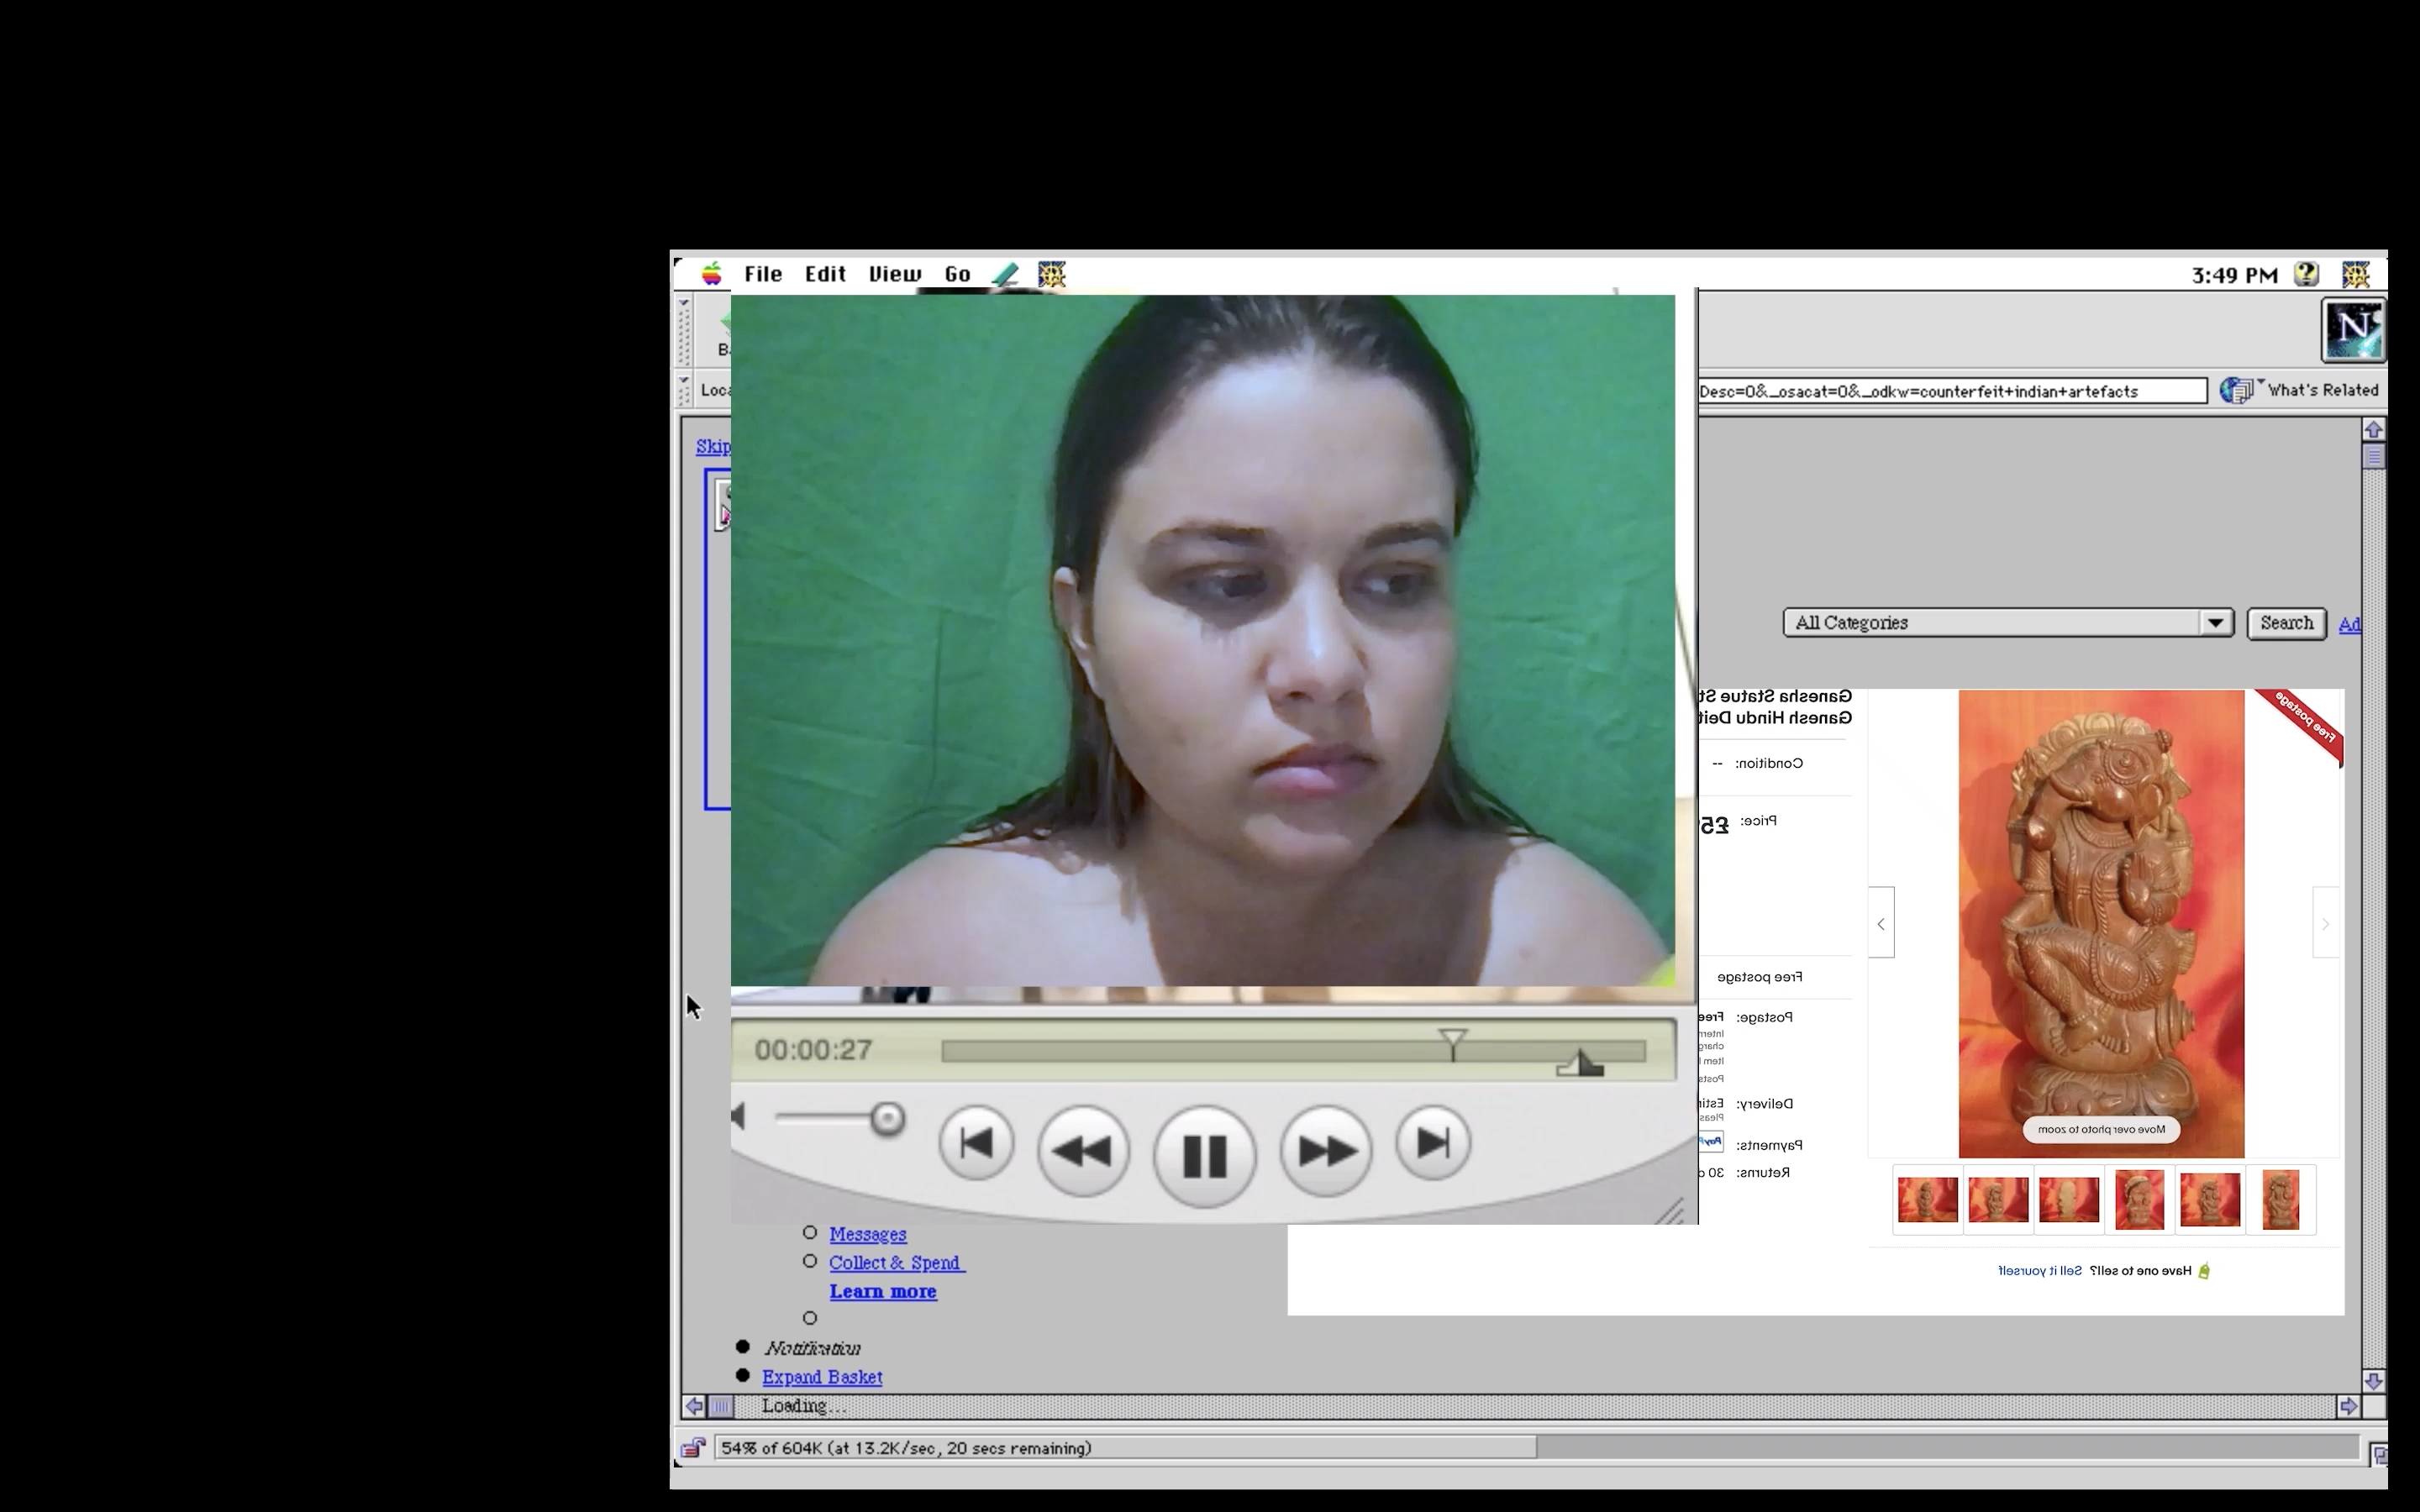
Task: Select the first Ganesha statue thumbnail
Action: click(x=1927, y=1199)
